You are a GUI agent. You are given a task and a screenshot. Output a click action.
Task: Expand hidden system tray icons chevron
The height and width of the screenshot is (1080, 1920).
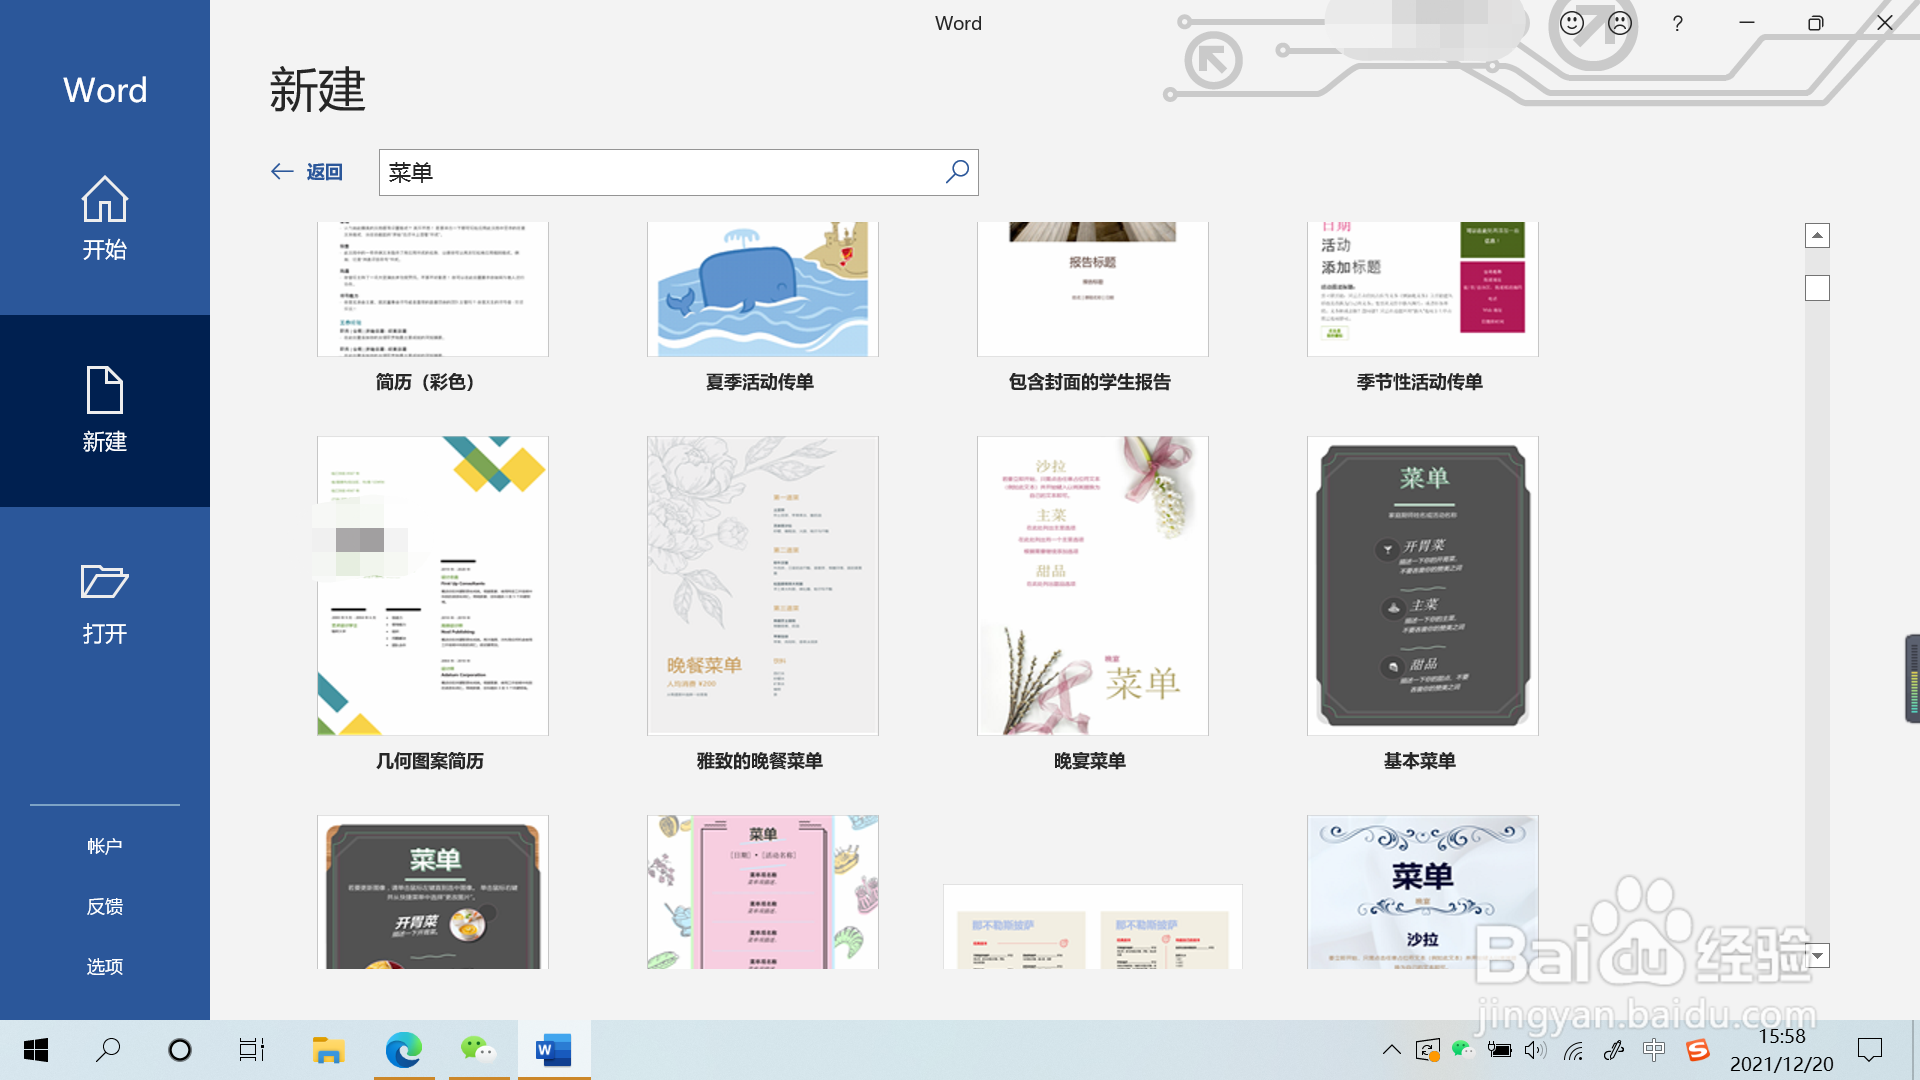click(1391, 1049)
